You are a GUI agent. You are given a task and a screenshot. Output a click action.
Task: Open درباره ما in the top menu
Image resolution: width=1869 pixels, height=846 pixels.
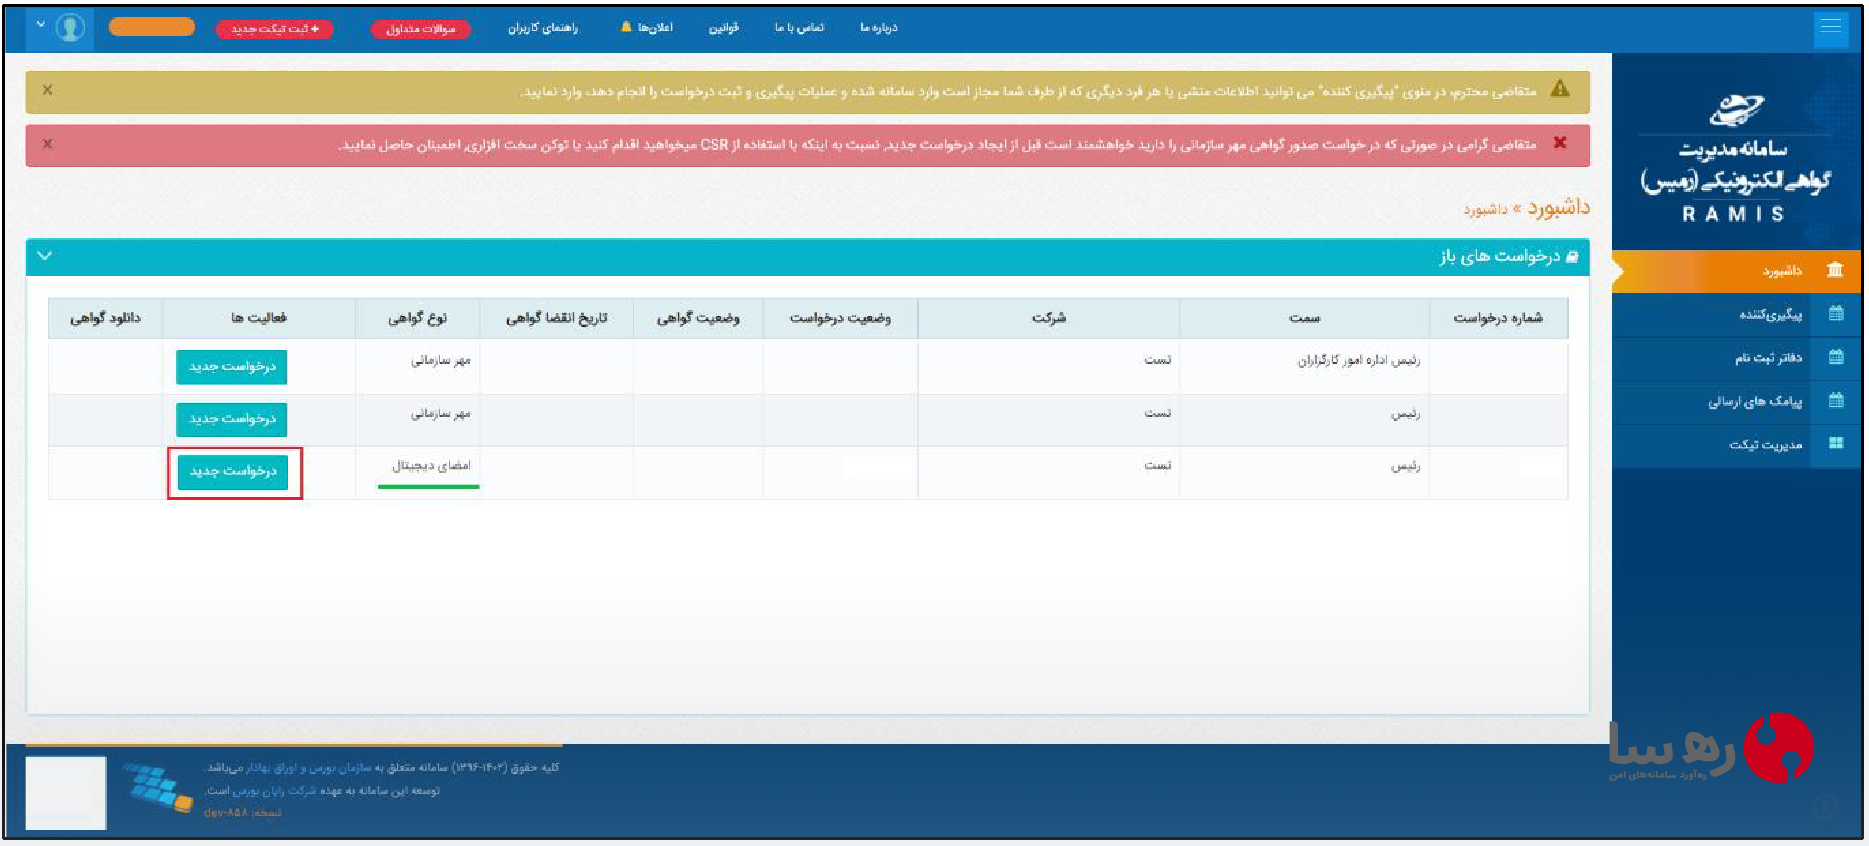coord(879,28)
